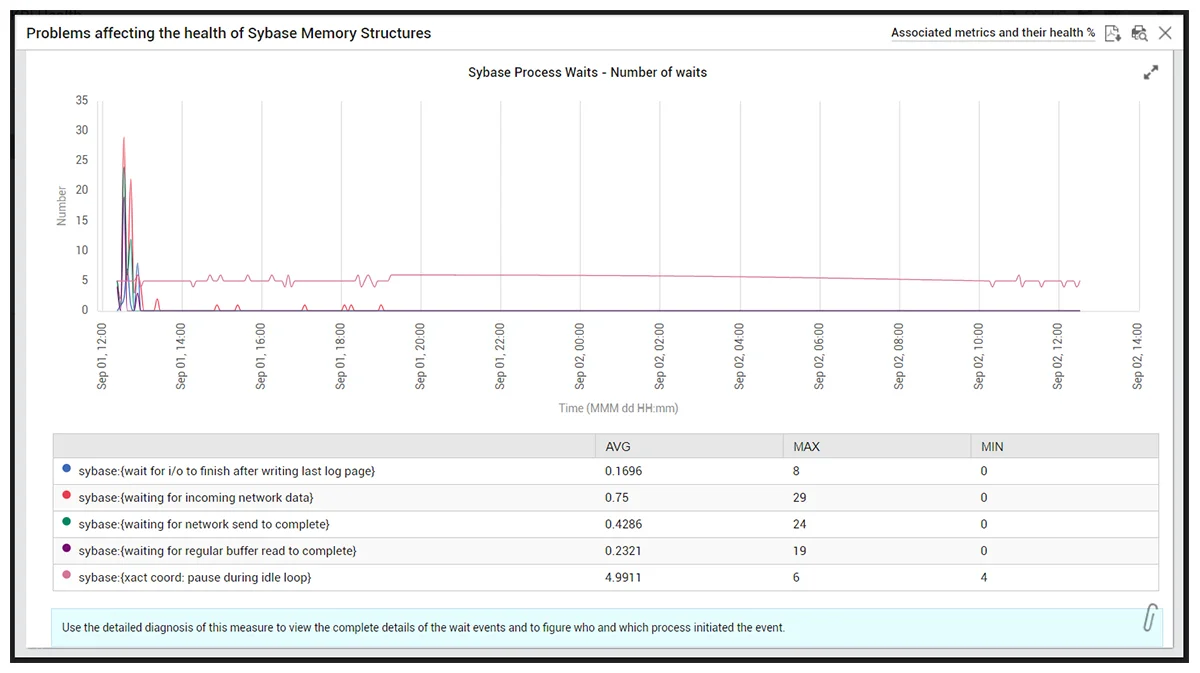1200x673 pixels.
Task: Click MIN value 4
Action: 984,578
